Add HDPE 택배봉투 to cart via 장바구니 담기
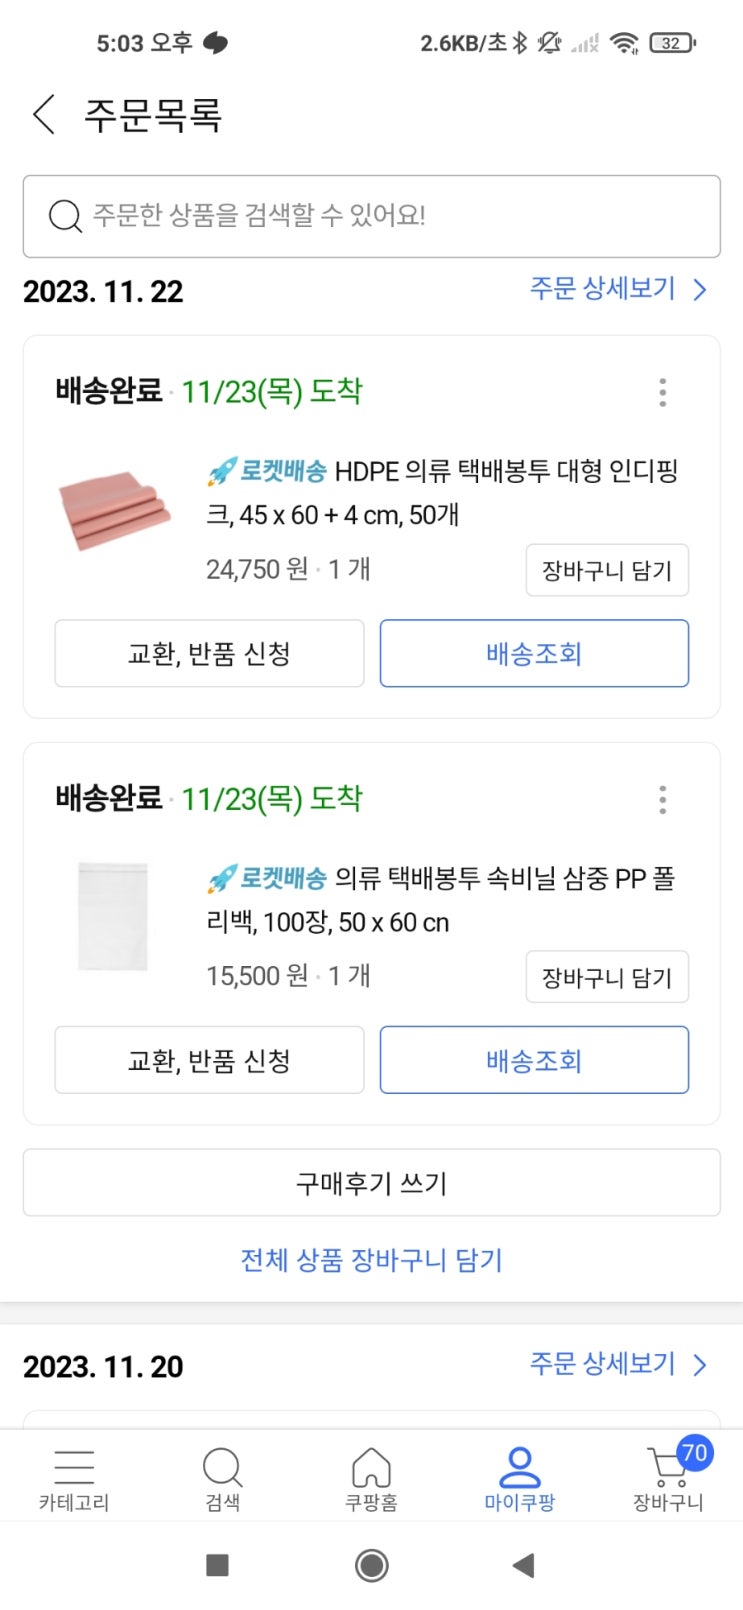This screenshot has height=1610, width=743. click(x=607, y=571)
